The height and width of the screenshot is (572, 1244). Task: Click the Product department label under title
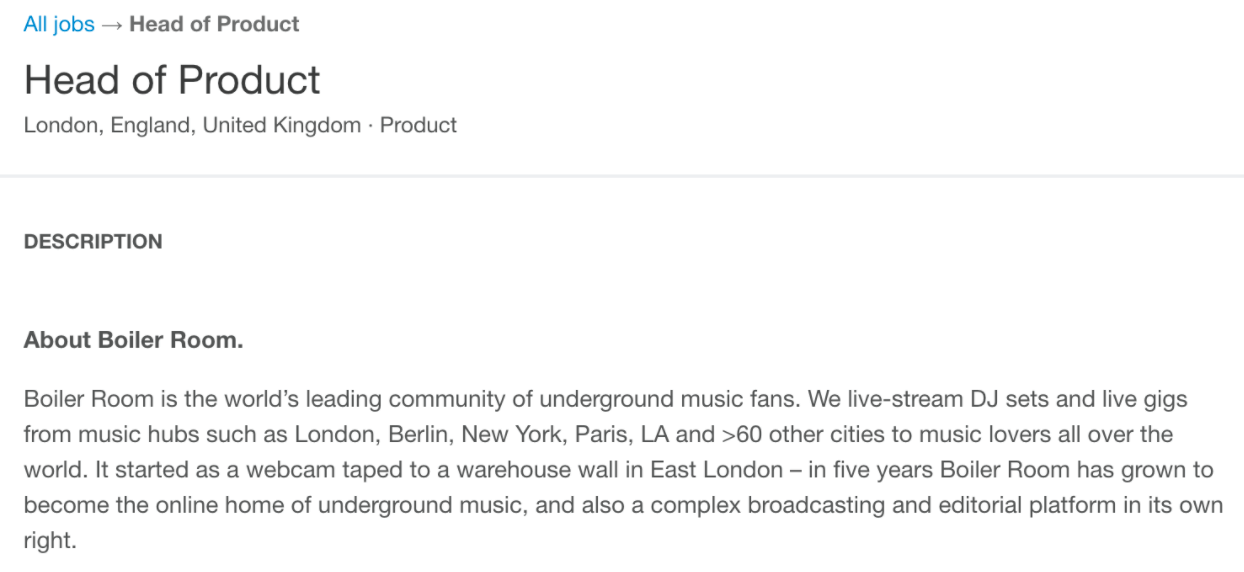click(418, 125)
